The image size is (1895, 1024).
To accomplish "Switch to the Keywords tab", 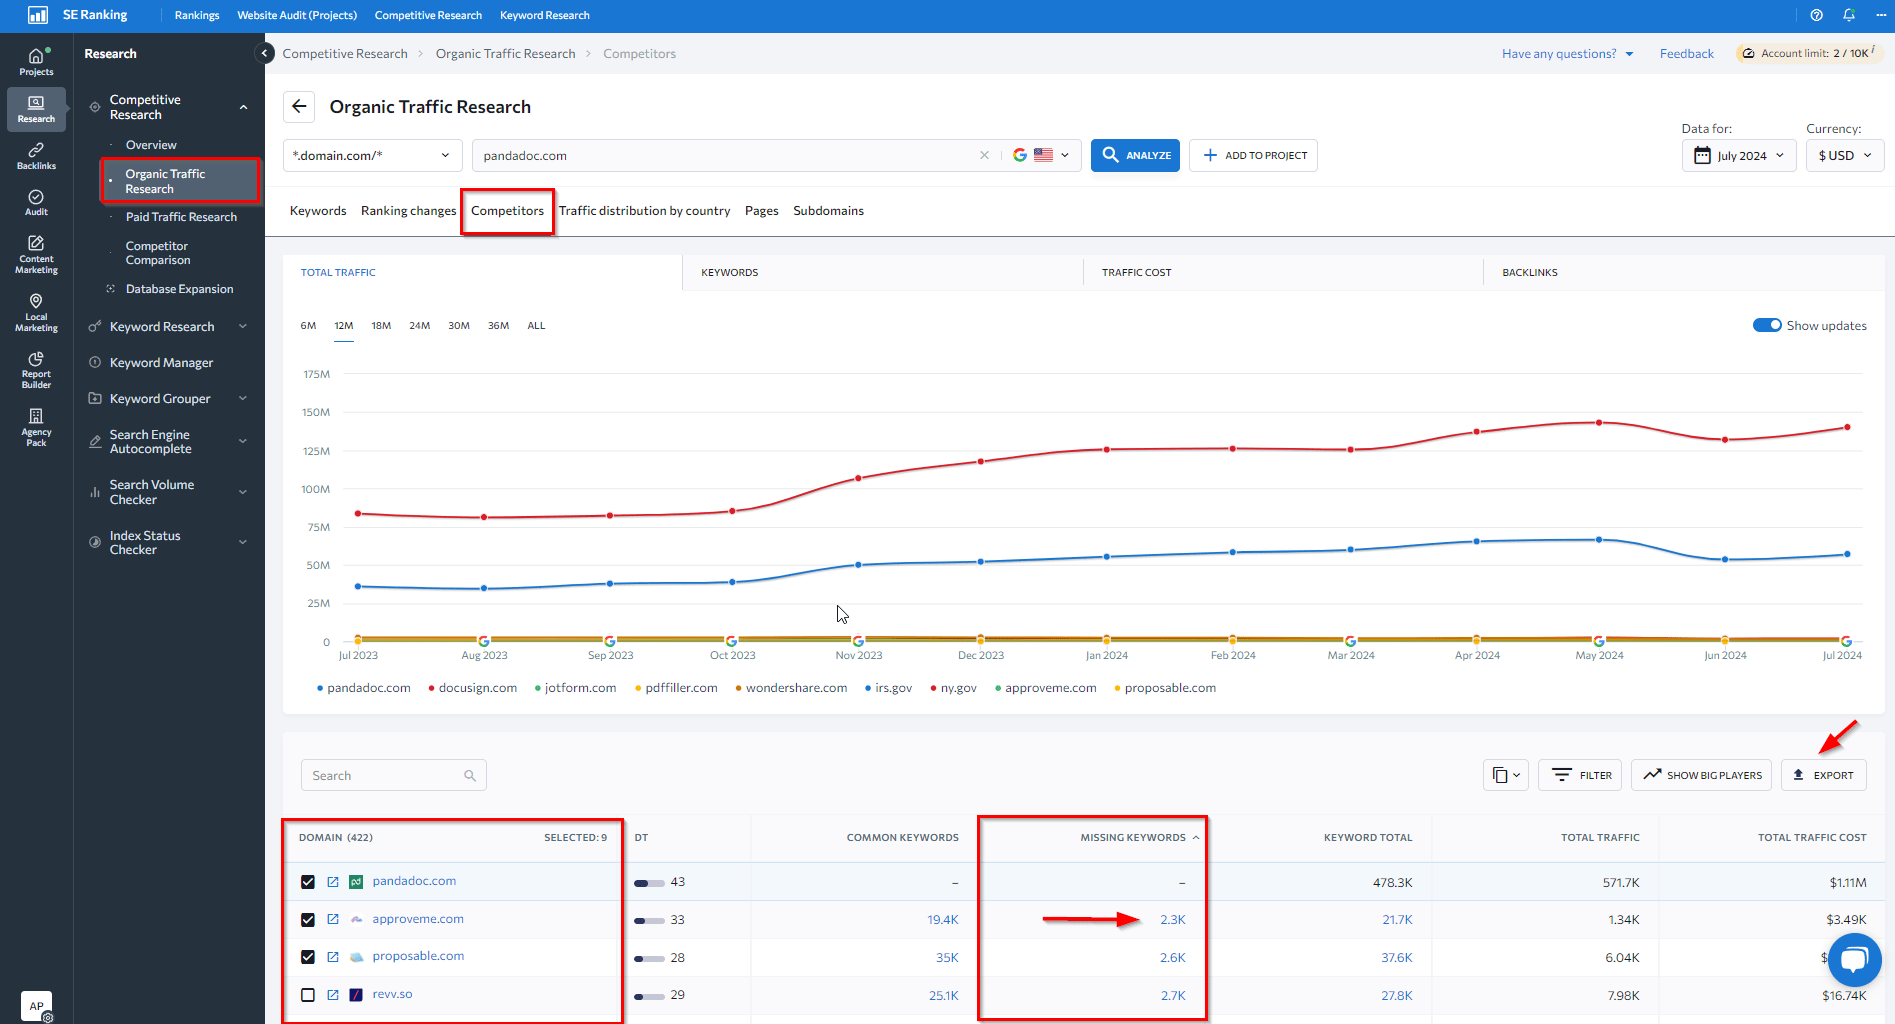I will coord(318,210).
